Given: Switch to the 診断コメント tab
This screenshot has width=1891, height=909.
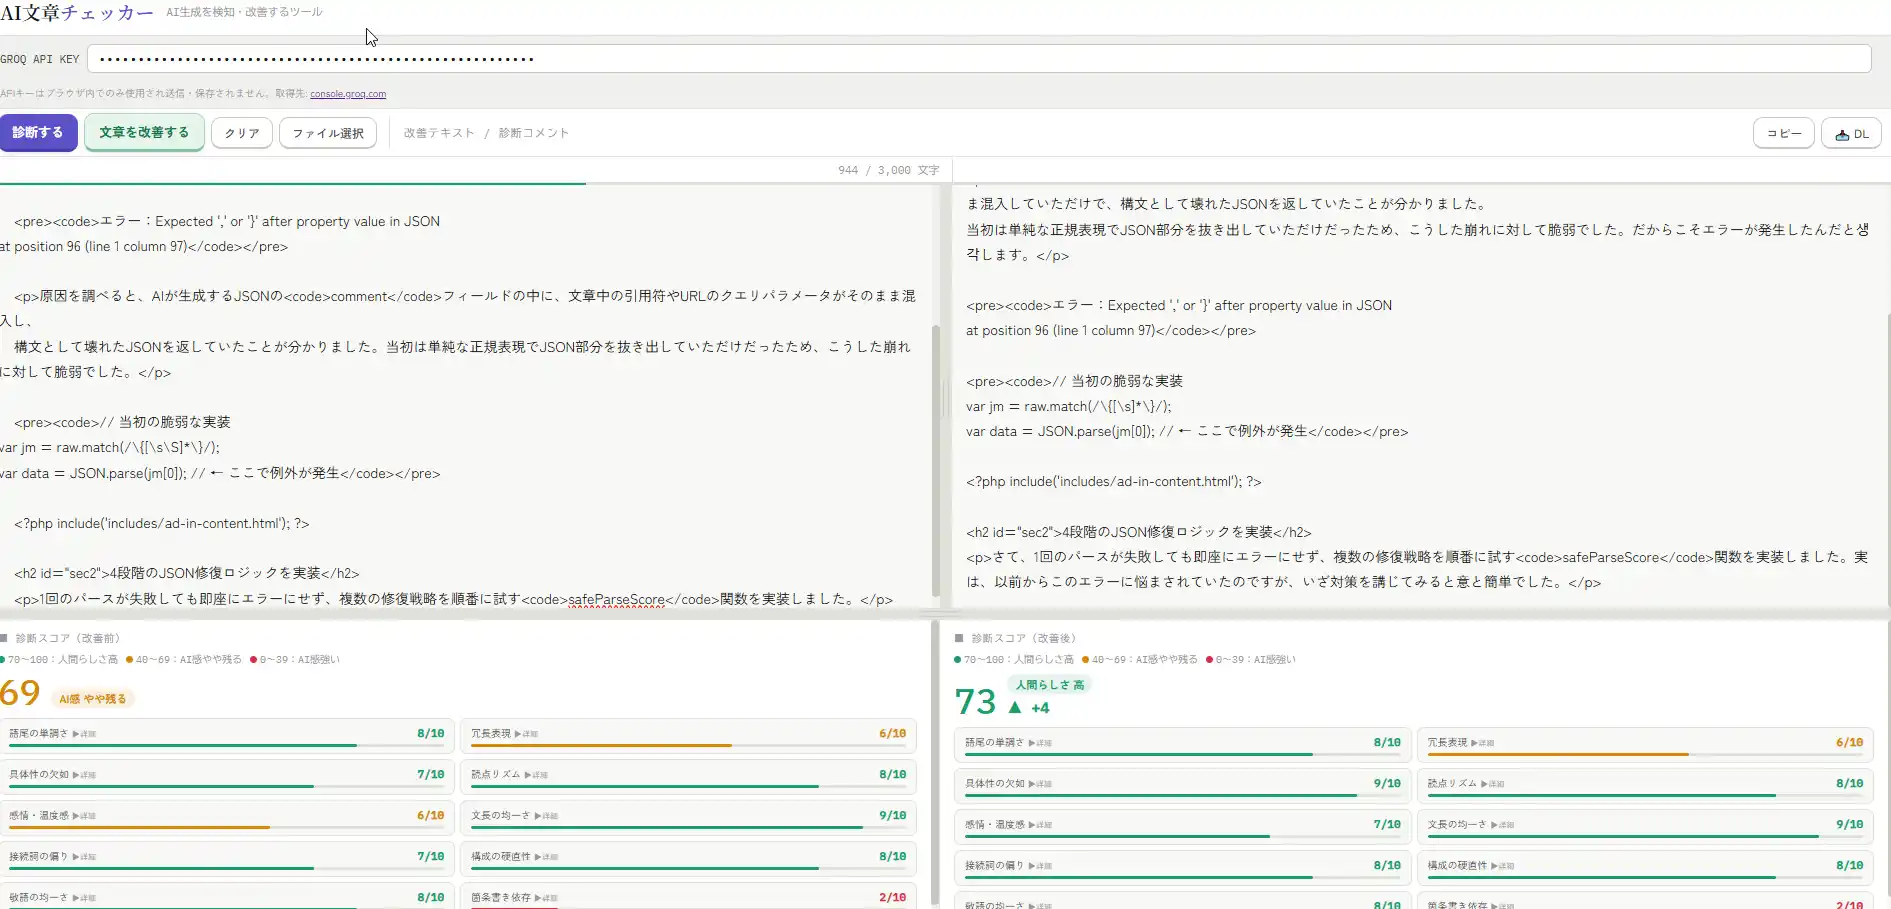Looking at the screenshot, I should point(534,133).
